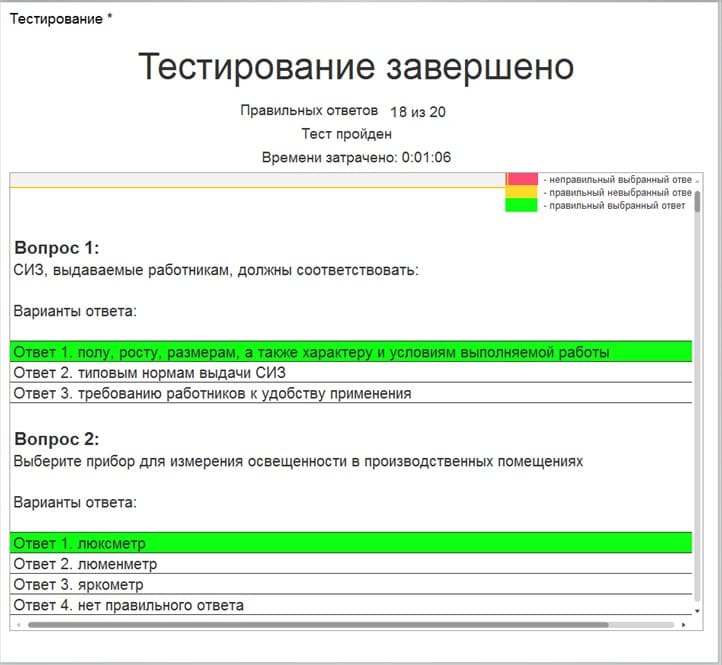Click the 'правильный выбранный ответ' legend label
The width and height of the screenshot is (722, 665).
pyautogui.click(x=617, y=205)
